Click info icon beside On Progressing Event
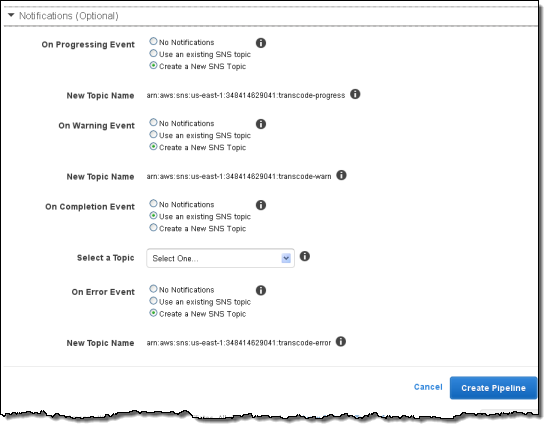This screenshot has width=550, height=429. [x=261, y=43]
